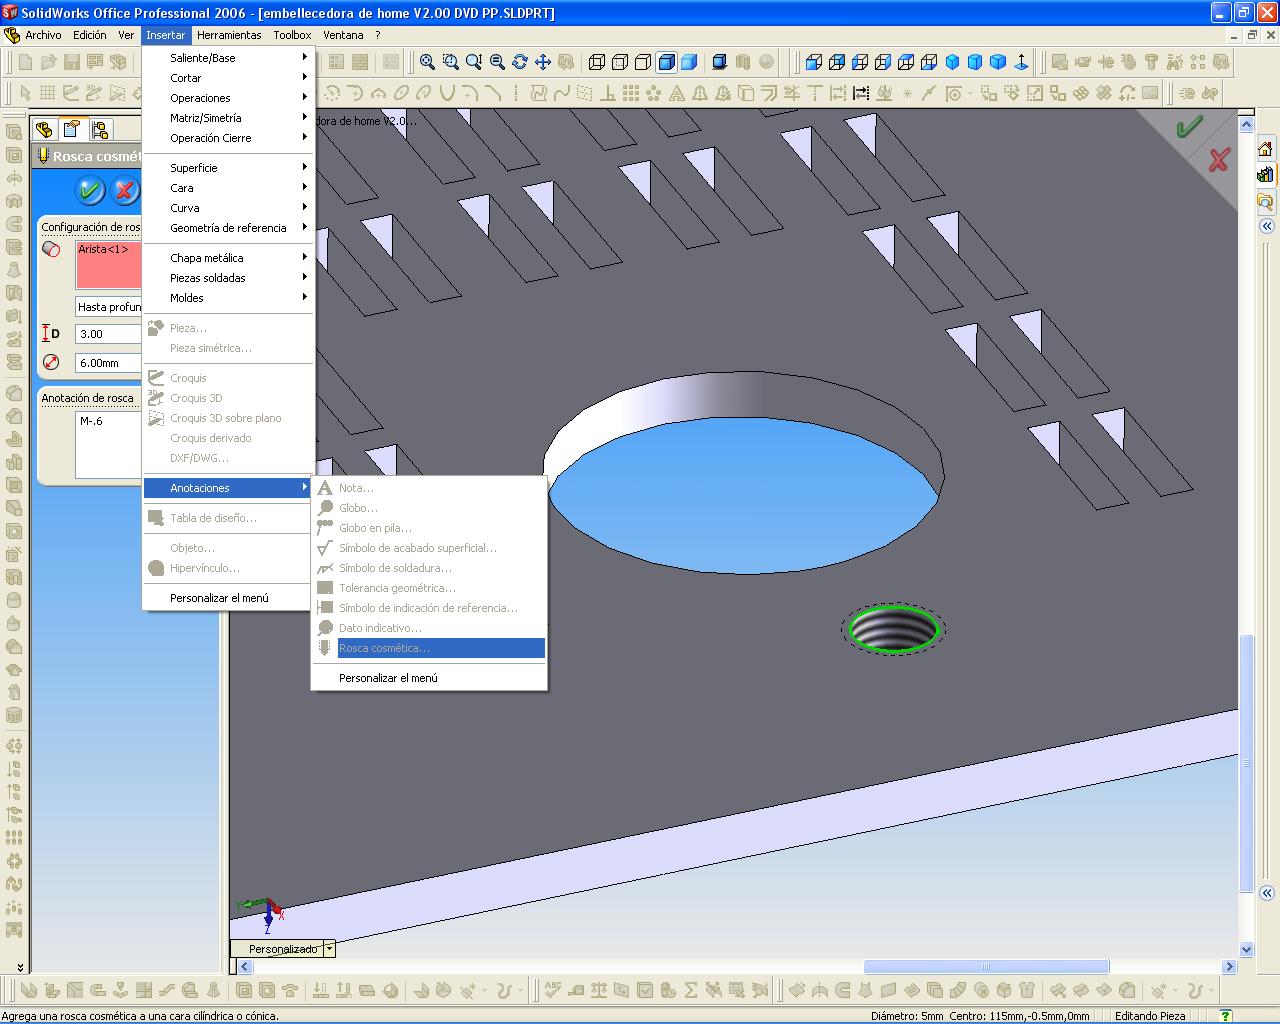
Task: Toggle shadows in shaded mode
Action: pyautogui.click(x=720, y=62)
